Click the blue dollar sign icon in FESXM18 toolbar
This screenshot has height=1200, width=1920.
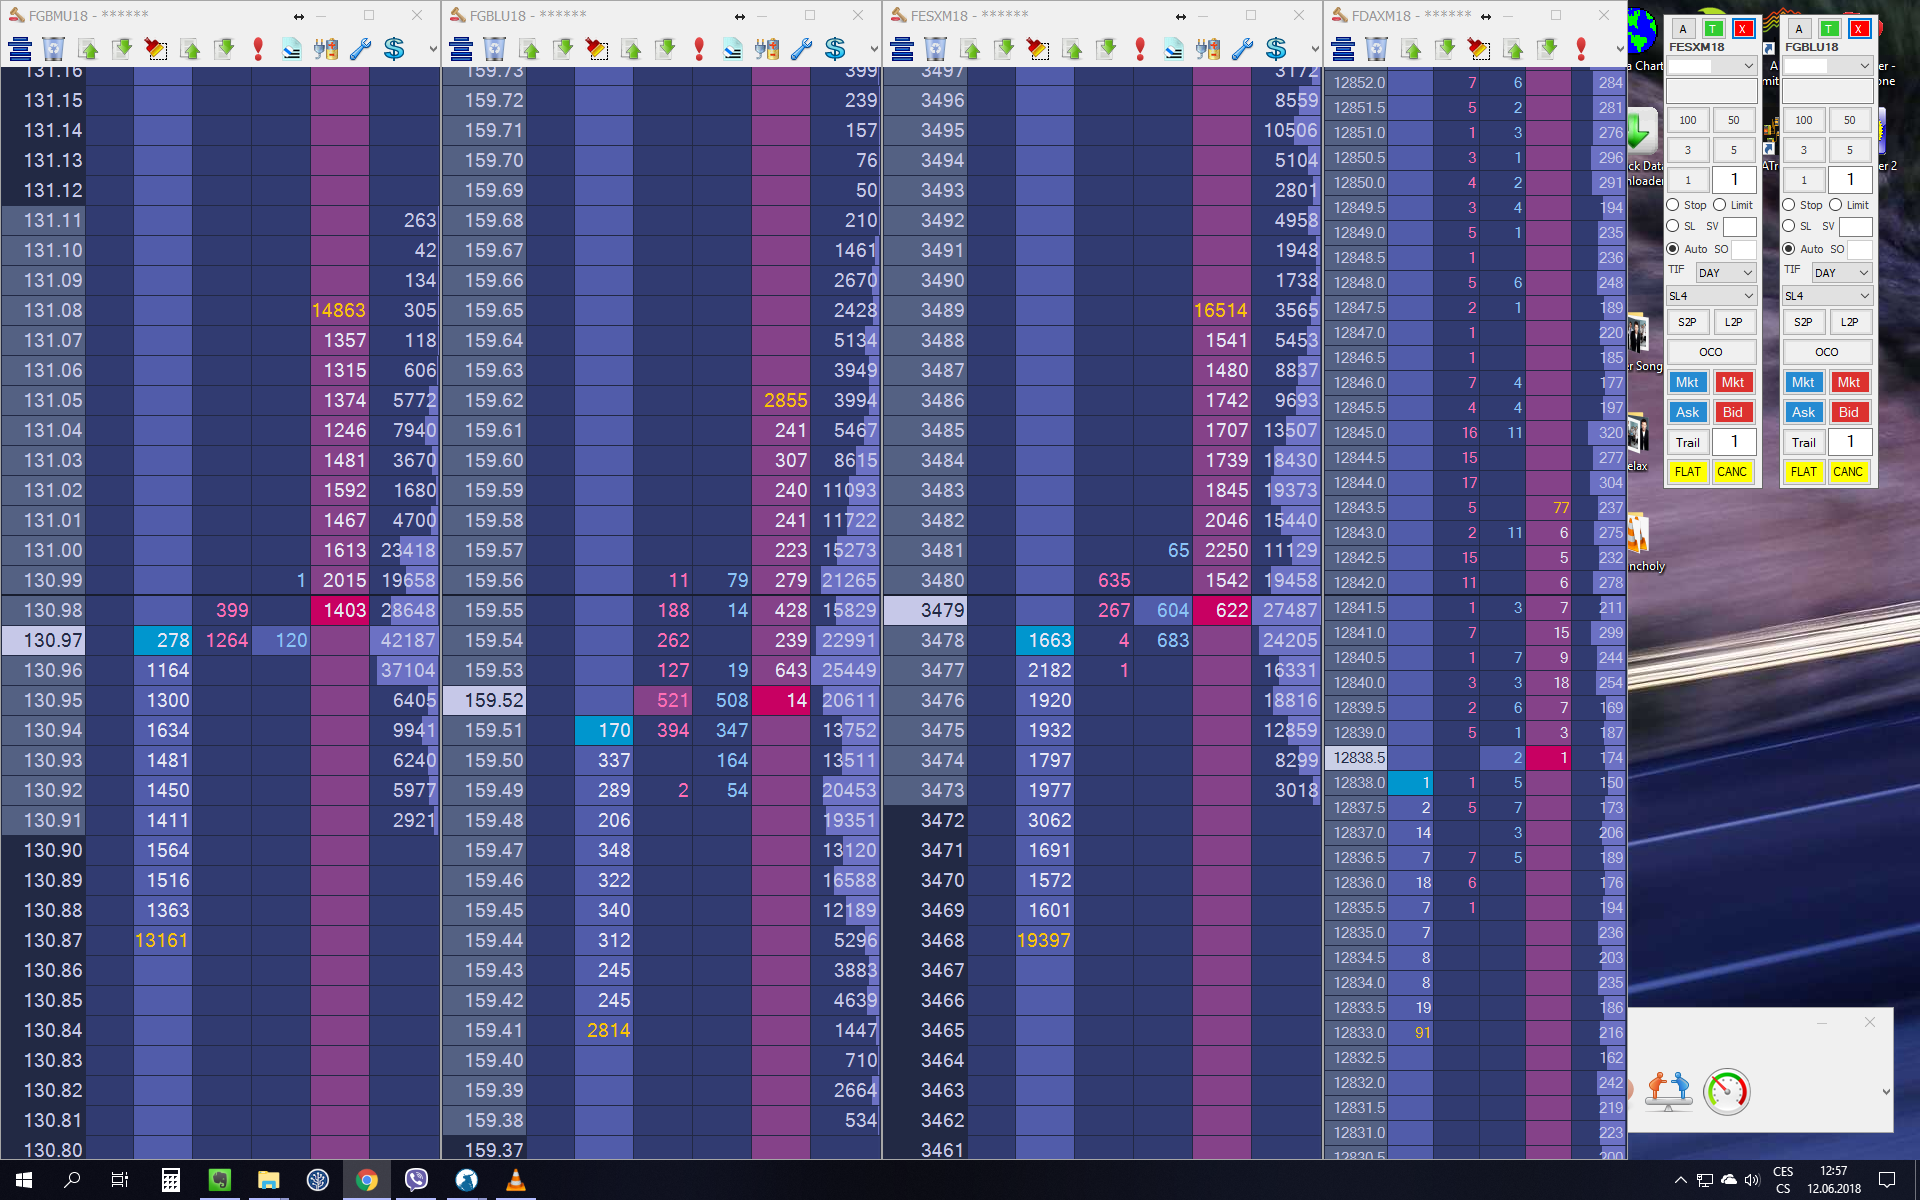[1276, 49]
